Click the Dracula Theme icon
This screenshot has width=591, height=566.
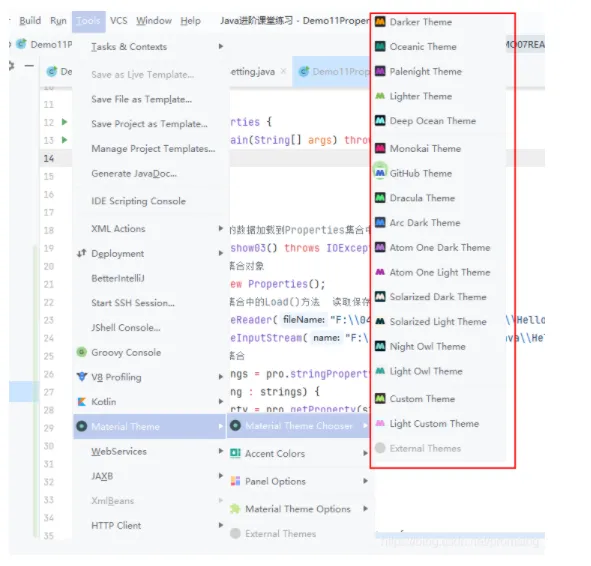(380, 198)
